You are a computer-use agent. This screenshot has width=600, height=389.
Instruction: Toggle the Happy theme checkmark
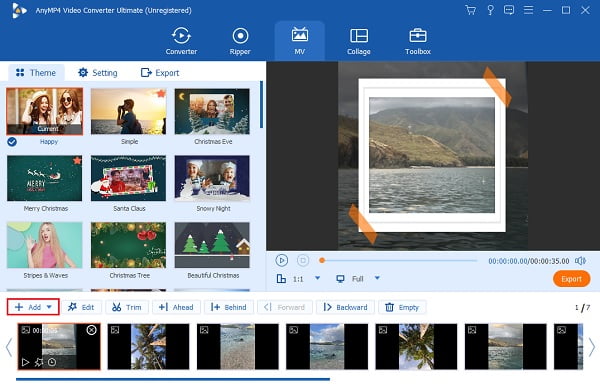click(x=12, y=142)
